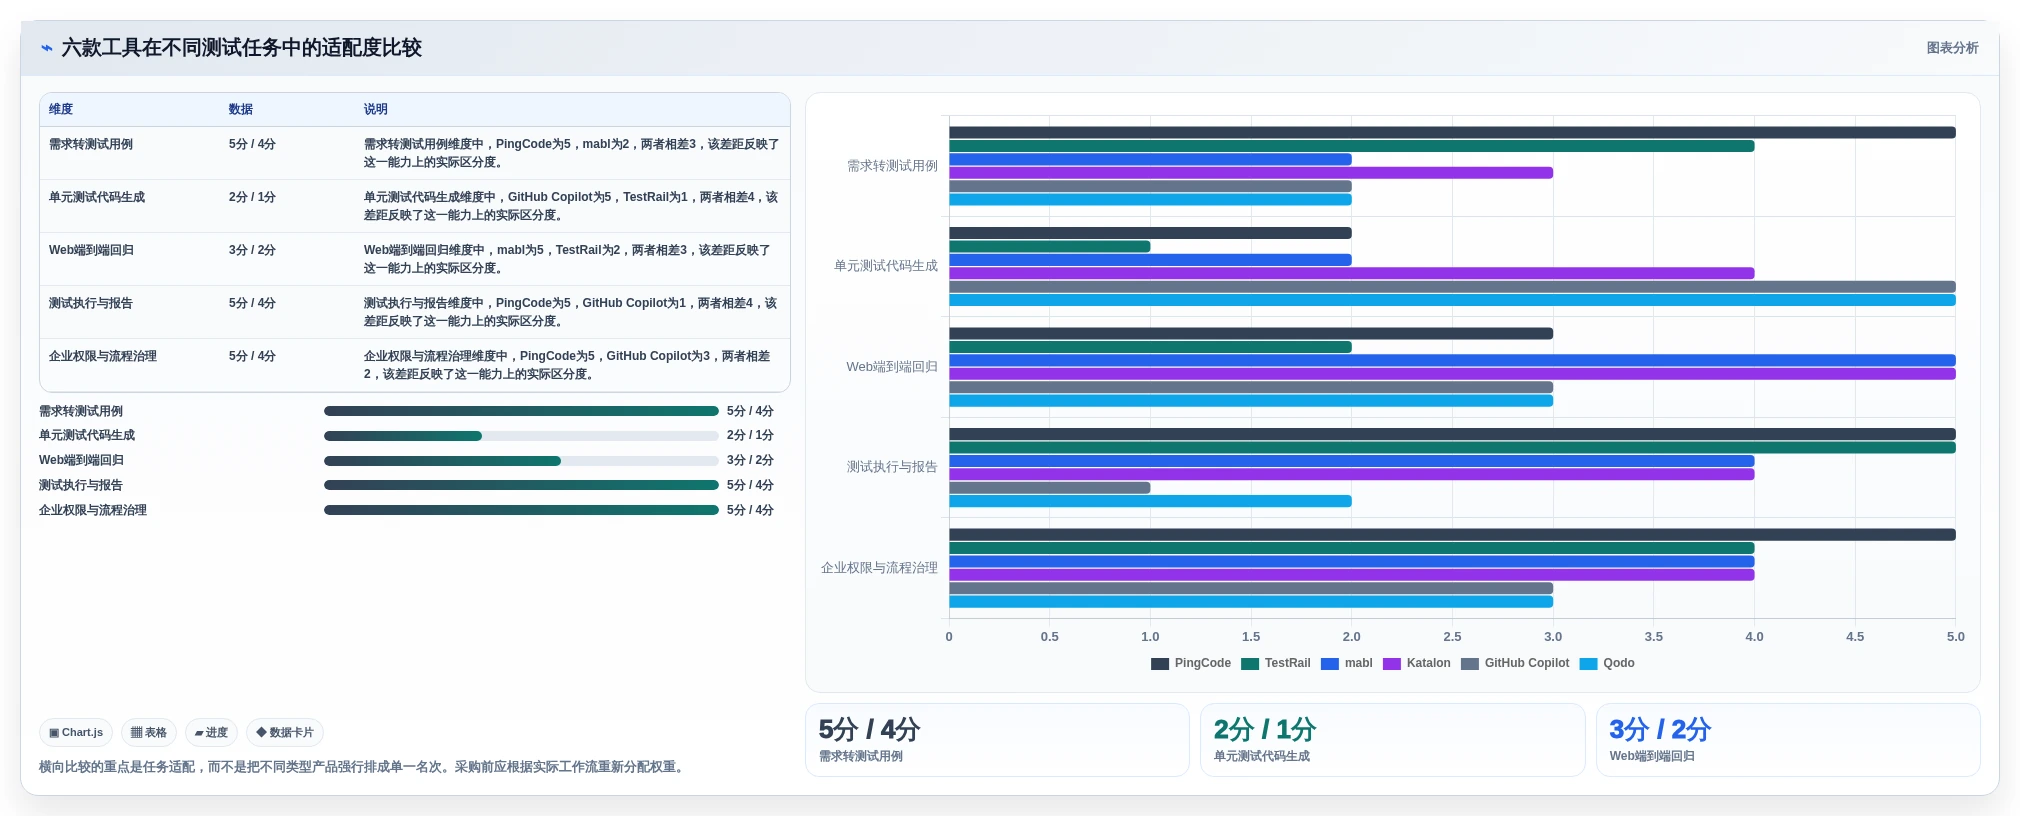Click 单元测试代码生成 in the table's 维度 column
Image resolution: width=2020 pixels, height=816 pixels.
(x=97, y=197)
